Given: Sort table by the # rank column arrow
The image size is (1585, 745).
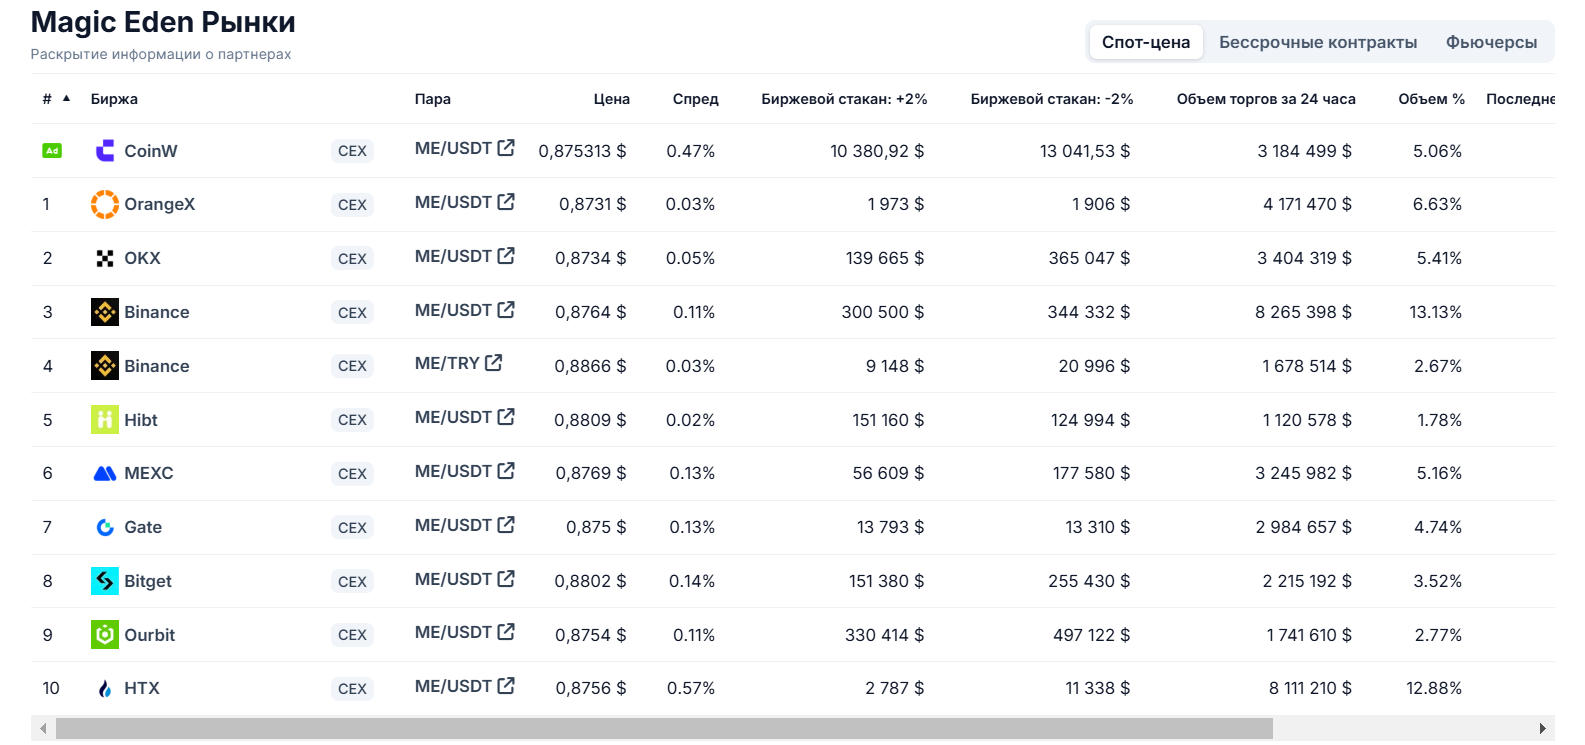Looking at the screenshot, I should (66, 98).
